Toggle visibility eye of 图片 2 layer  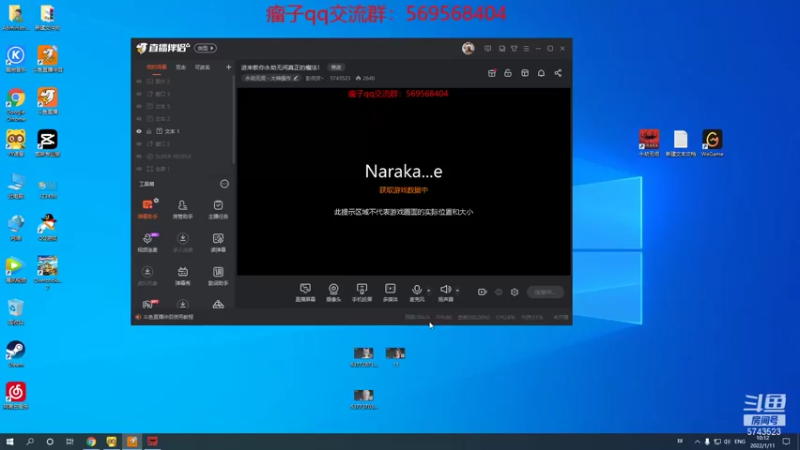[x=139, y=81]
